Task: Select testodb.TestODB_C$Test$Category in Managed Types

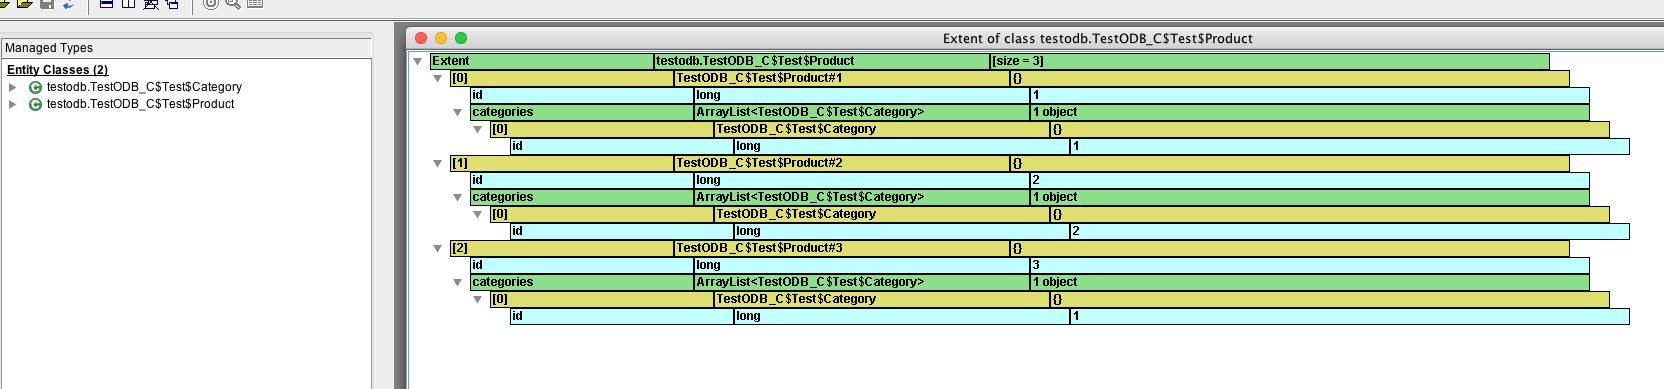Action: coord(144,87)
